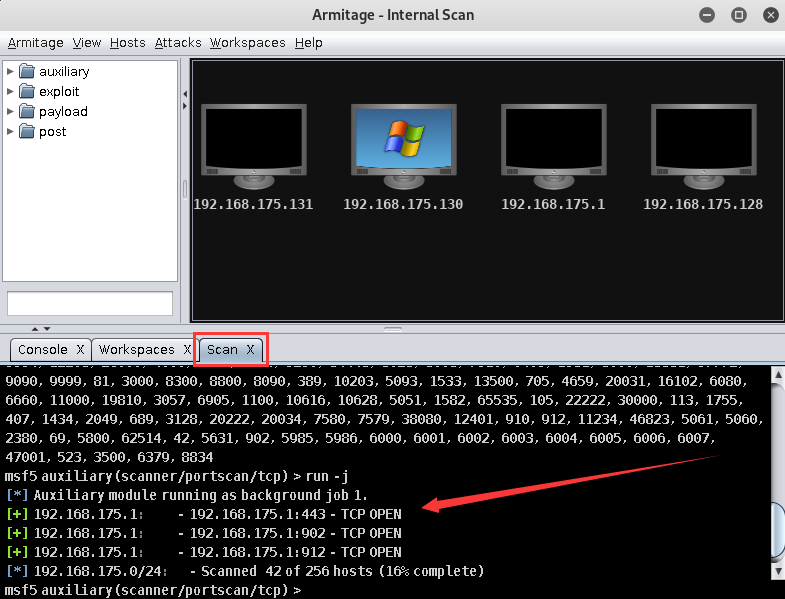Switch to the Scan tab

[222, 350]
